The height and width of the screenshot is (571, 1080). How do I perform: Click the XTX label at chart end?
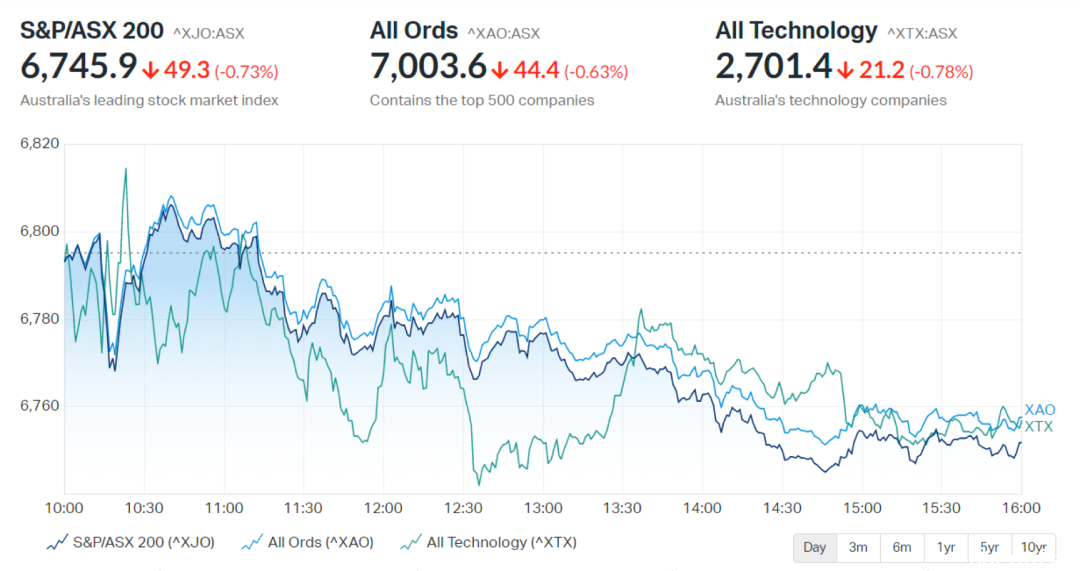pos(1039,427)
